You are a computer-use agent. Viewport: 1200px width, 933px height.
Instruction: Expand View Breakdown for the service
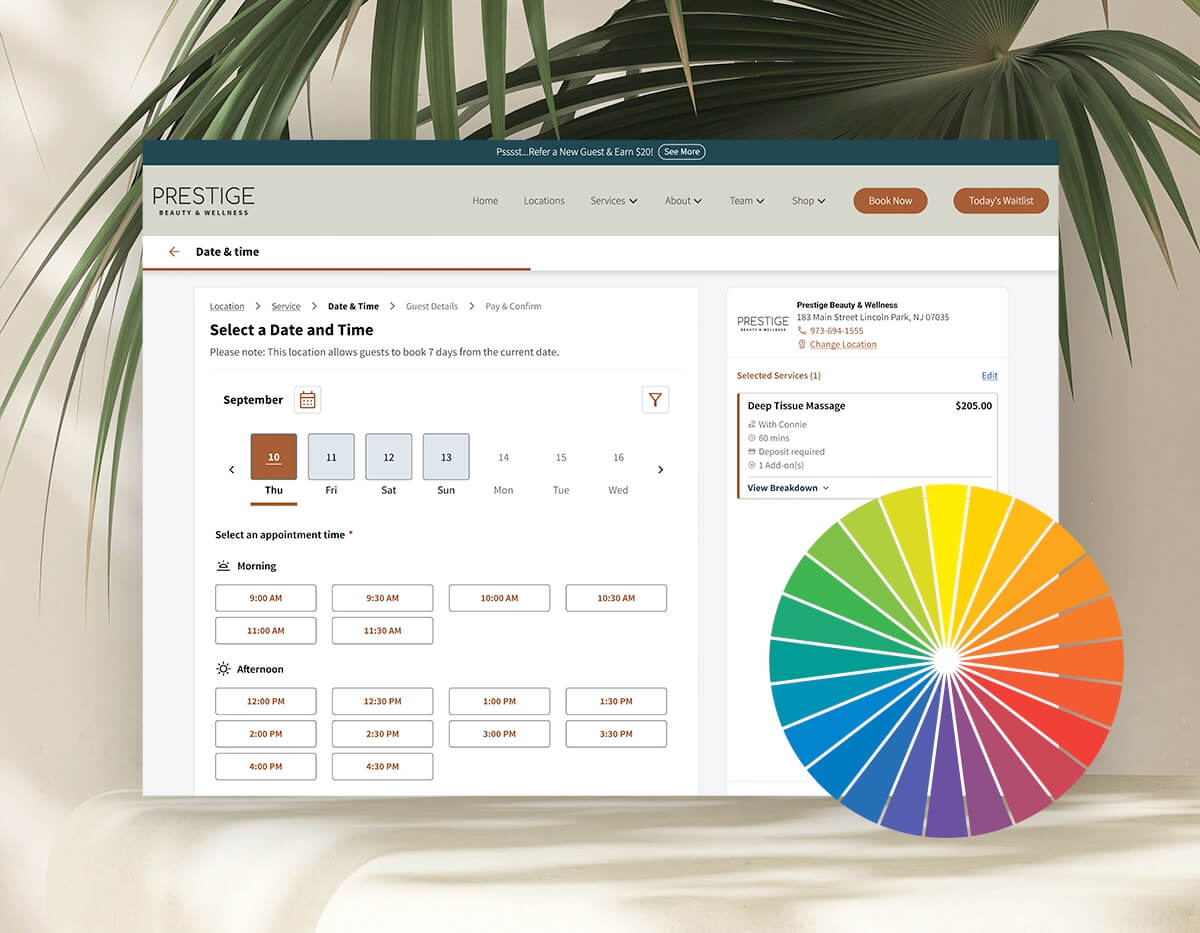788,488
